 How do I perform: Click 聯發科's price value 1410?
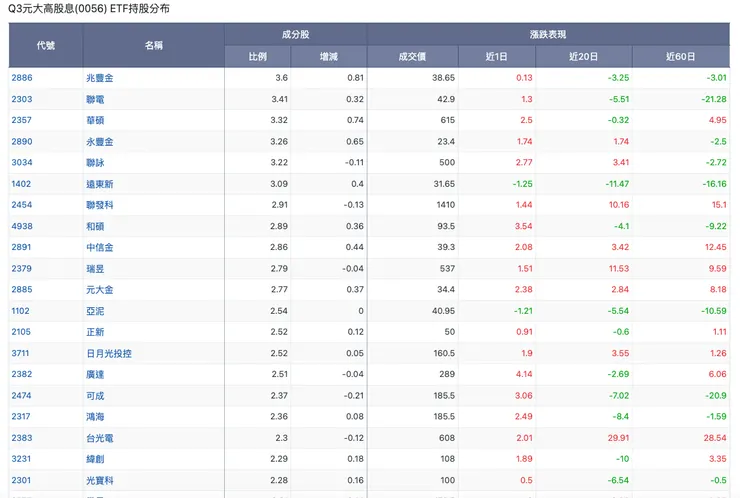coord(446,205)
